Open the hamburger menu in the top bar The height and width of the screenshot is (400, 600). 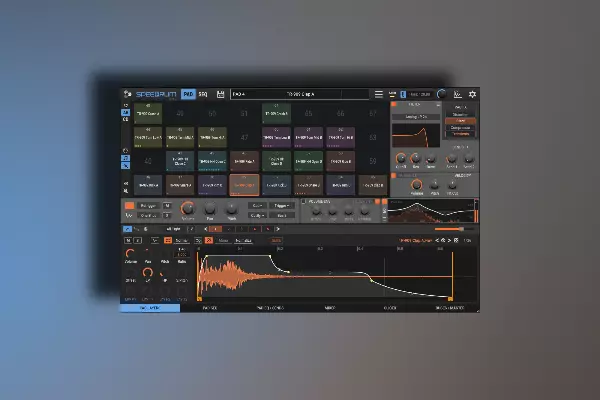tap(378, 94)
